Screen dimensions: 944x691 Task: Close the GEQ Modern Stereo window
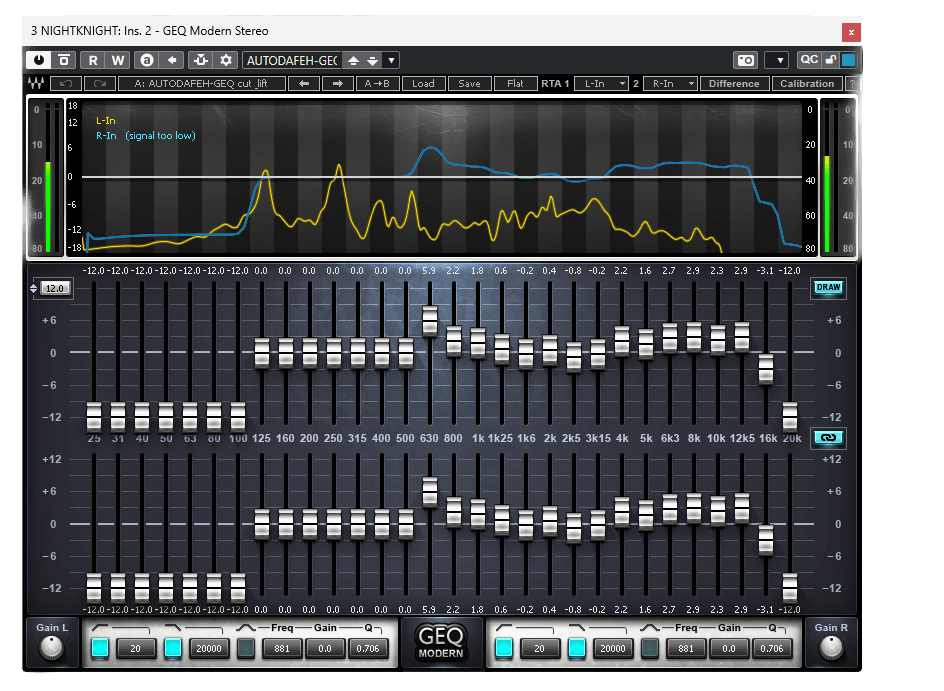tap(851, 32)
